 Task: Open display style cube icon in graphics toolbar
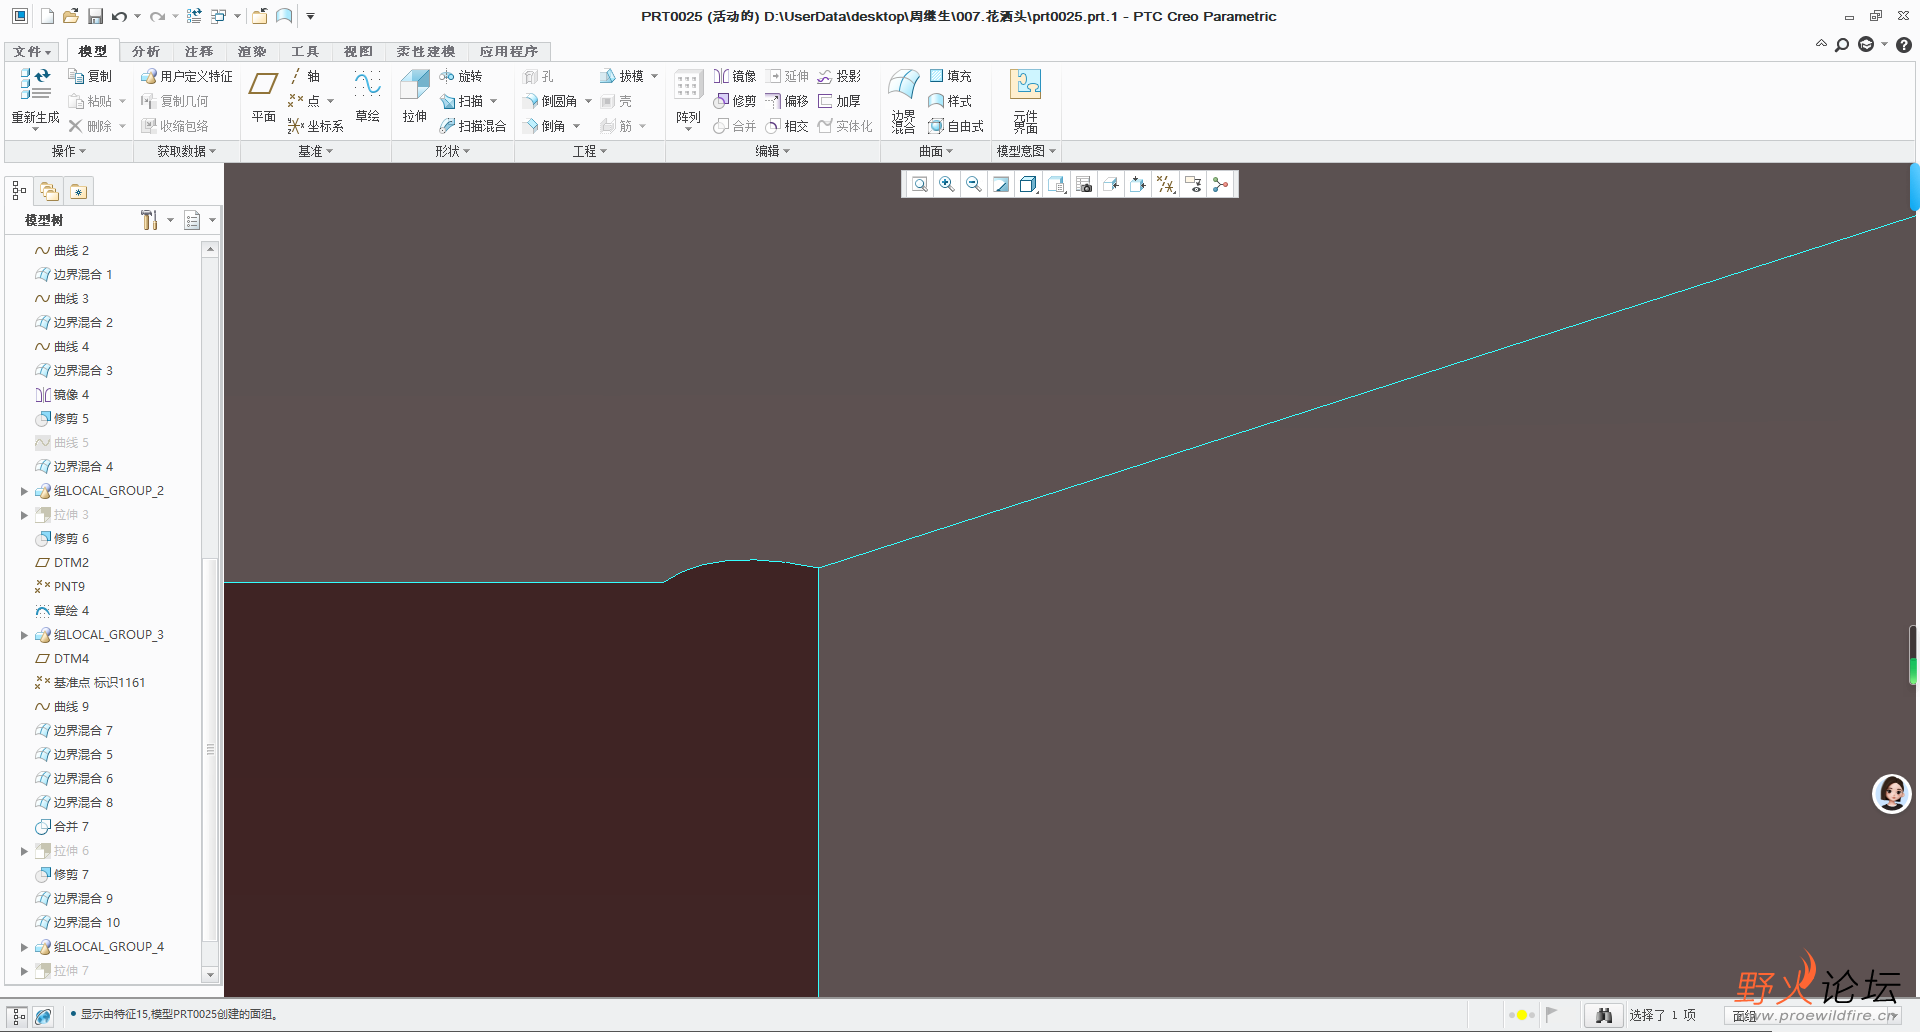coord(1028,184)
